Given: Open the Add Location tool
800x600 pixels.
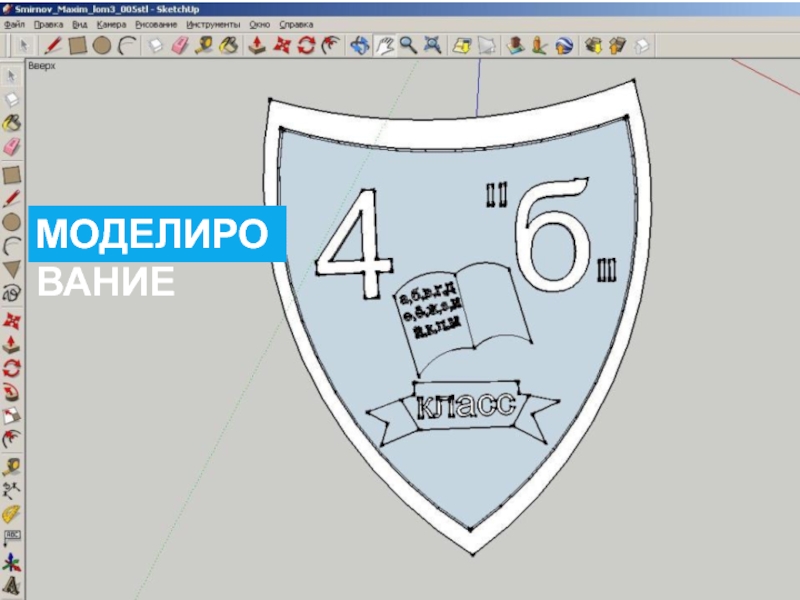Looking at the screenshot, I should (x=462, y=46).
